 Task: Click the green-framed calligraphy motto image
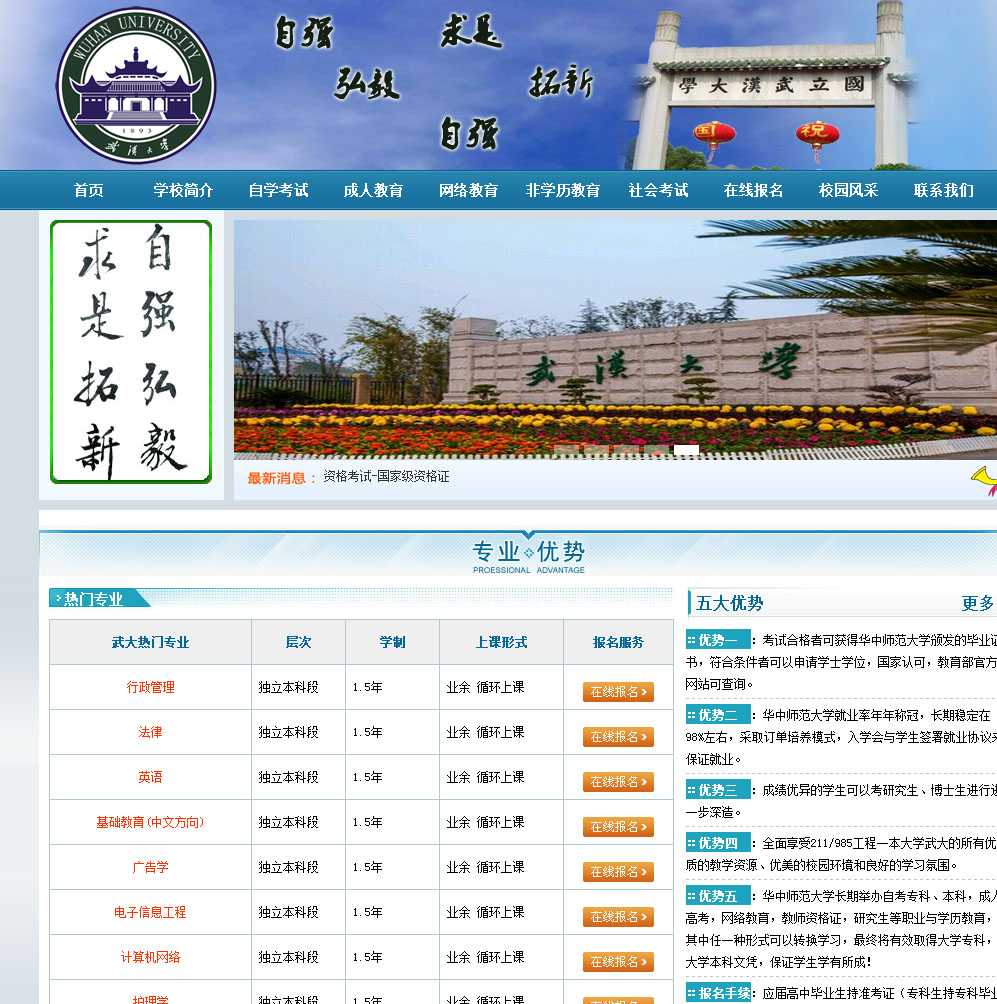pos(131,352)
